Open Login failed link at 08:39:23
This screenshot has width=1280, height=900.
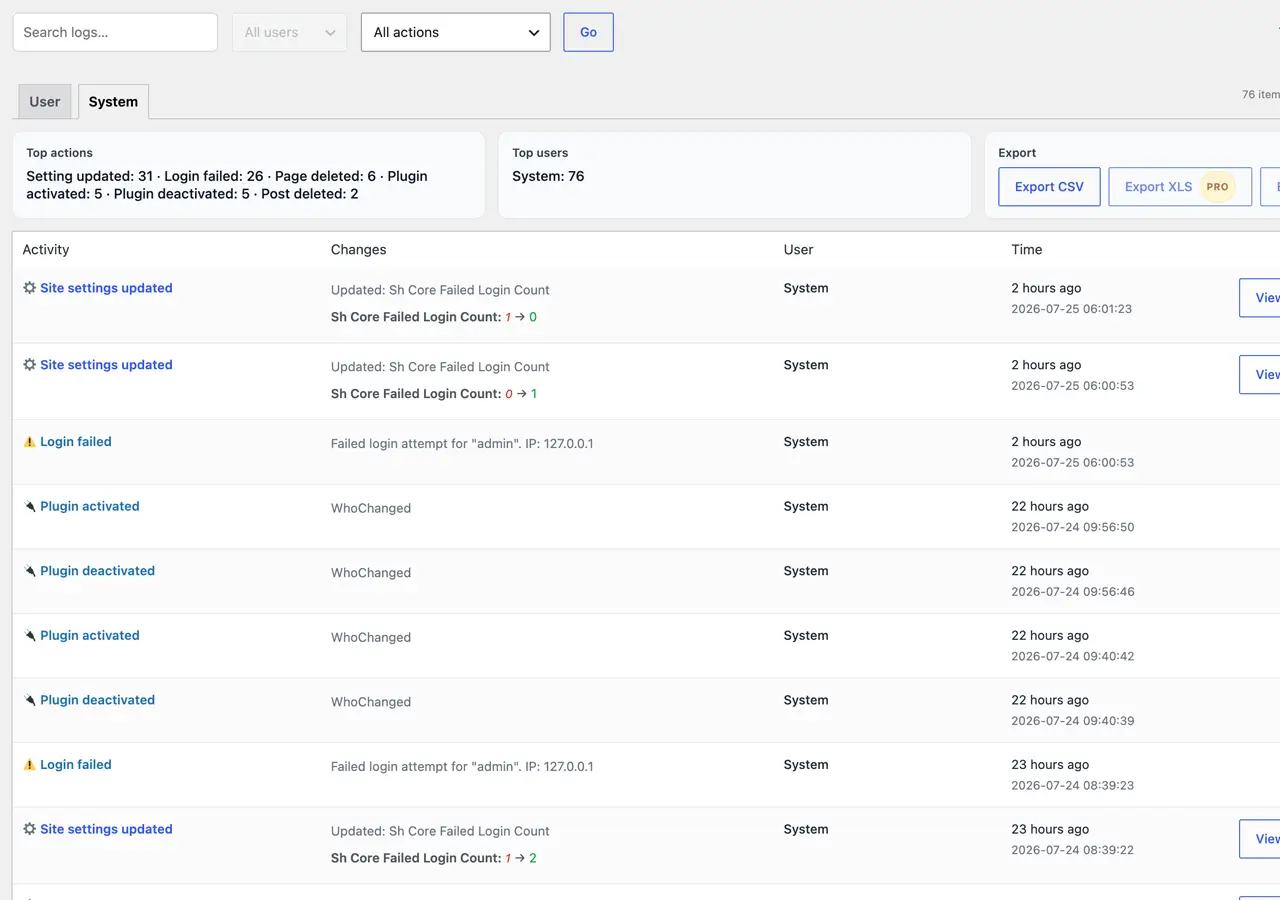(x=76, y=765)
